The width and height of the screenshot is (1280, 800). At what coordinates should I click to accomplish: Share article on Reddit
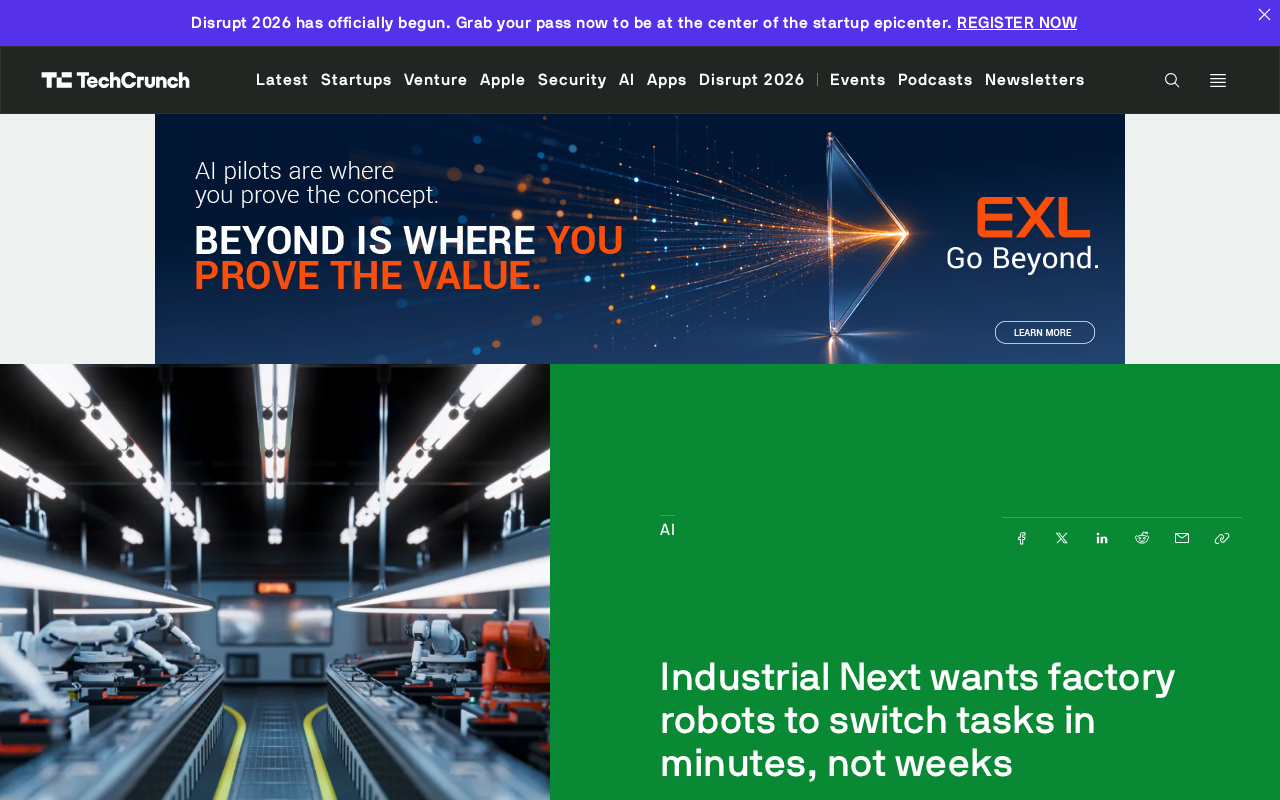click(x=1142, y=538)
